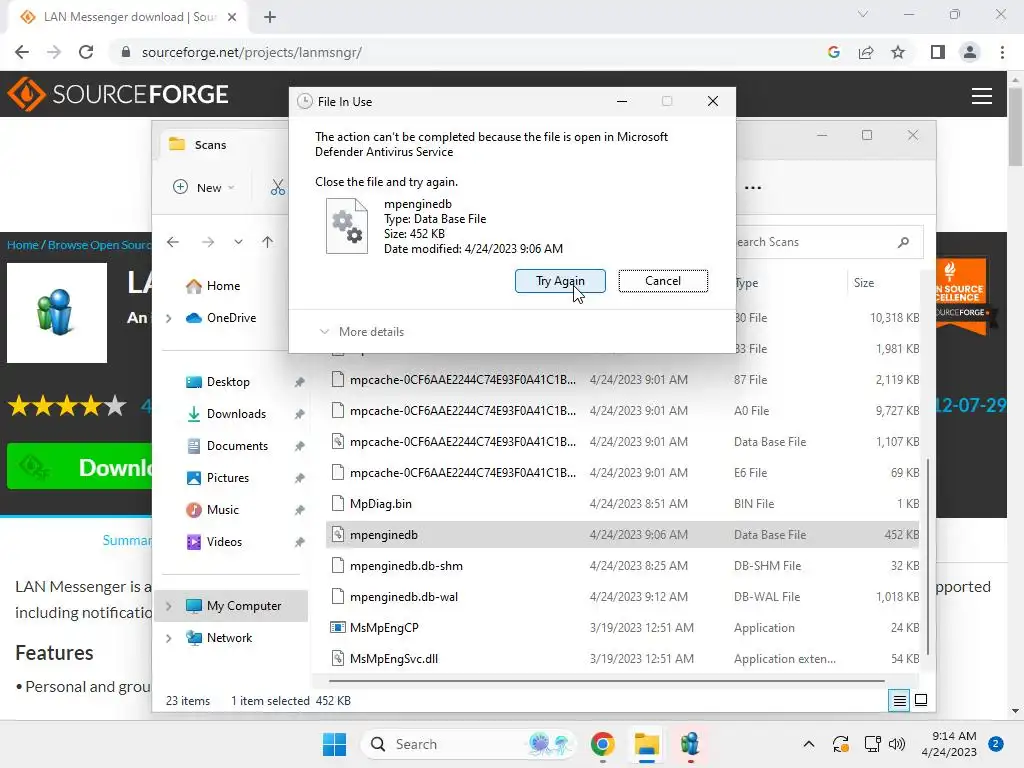Click LAN Messenger project icon thumbnail

[x=57, y=313]
